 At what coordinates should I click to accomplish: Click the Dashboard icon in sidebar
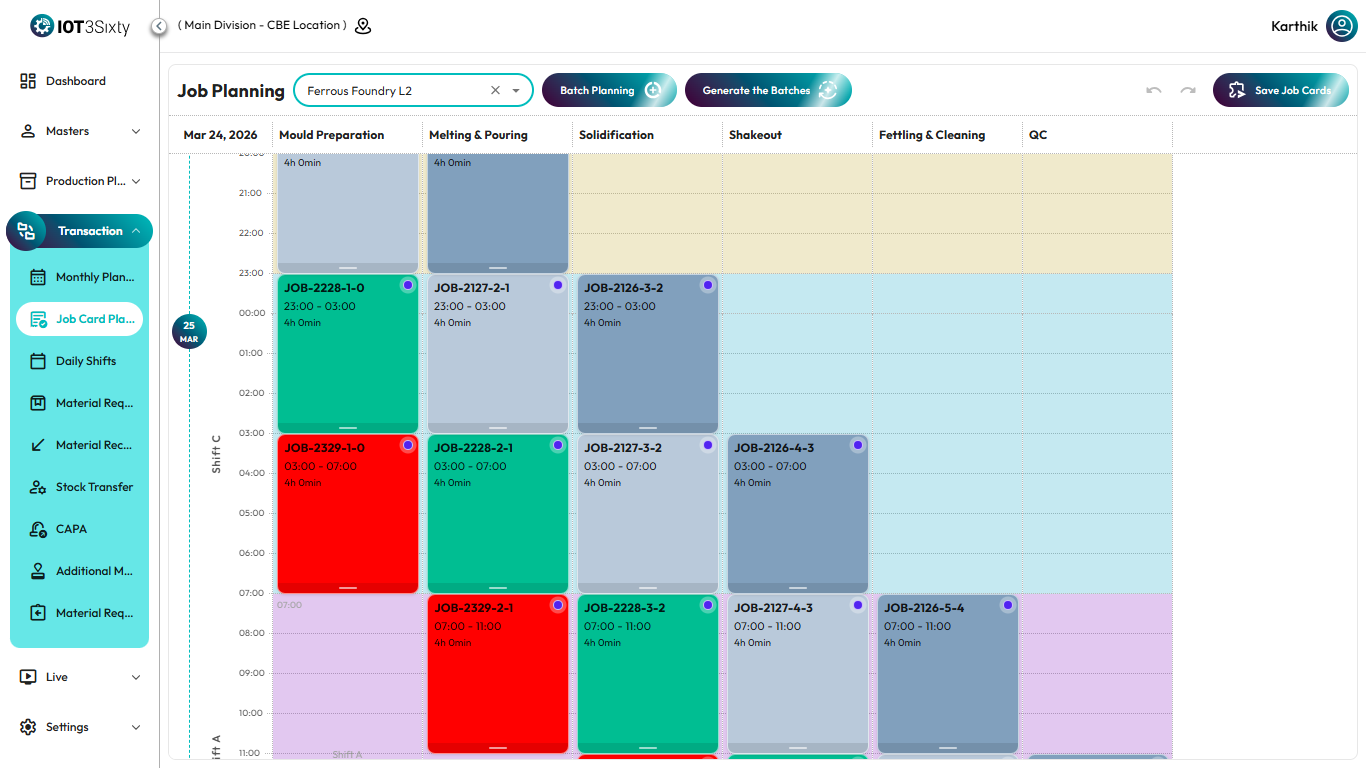coord(28,81)
